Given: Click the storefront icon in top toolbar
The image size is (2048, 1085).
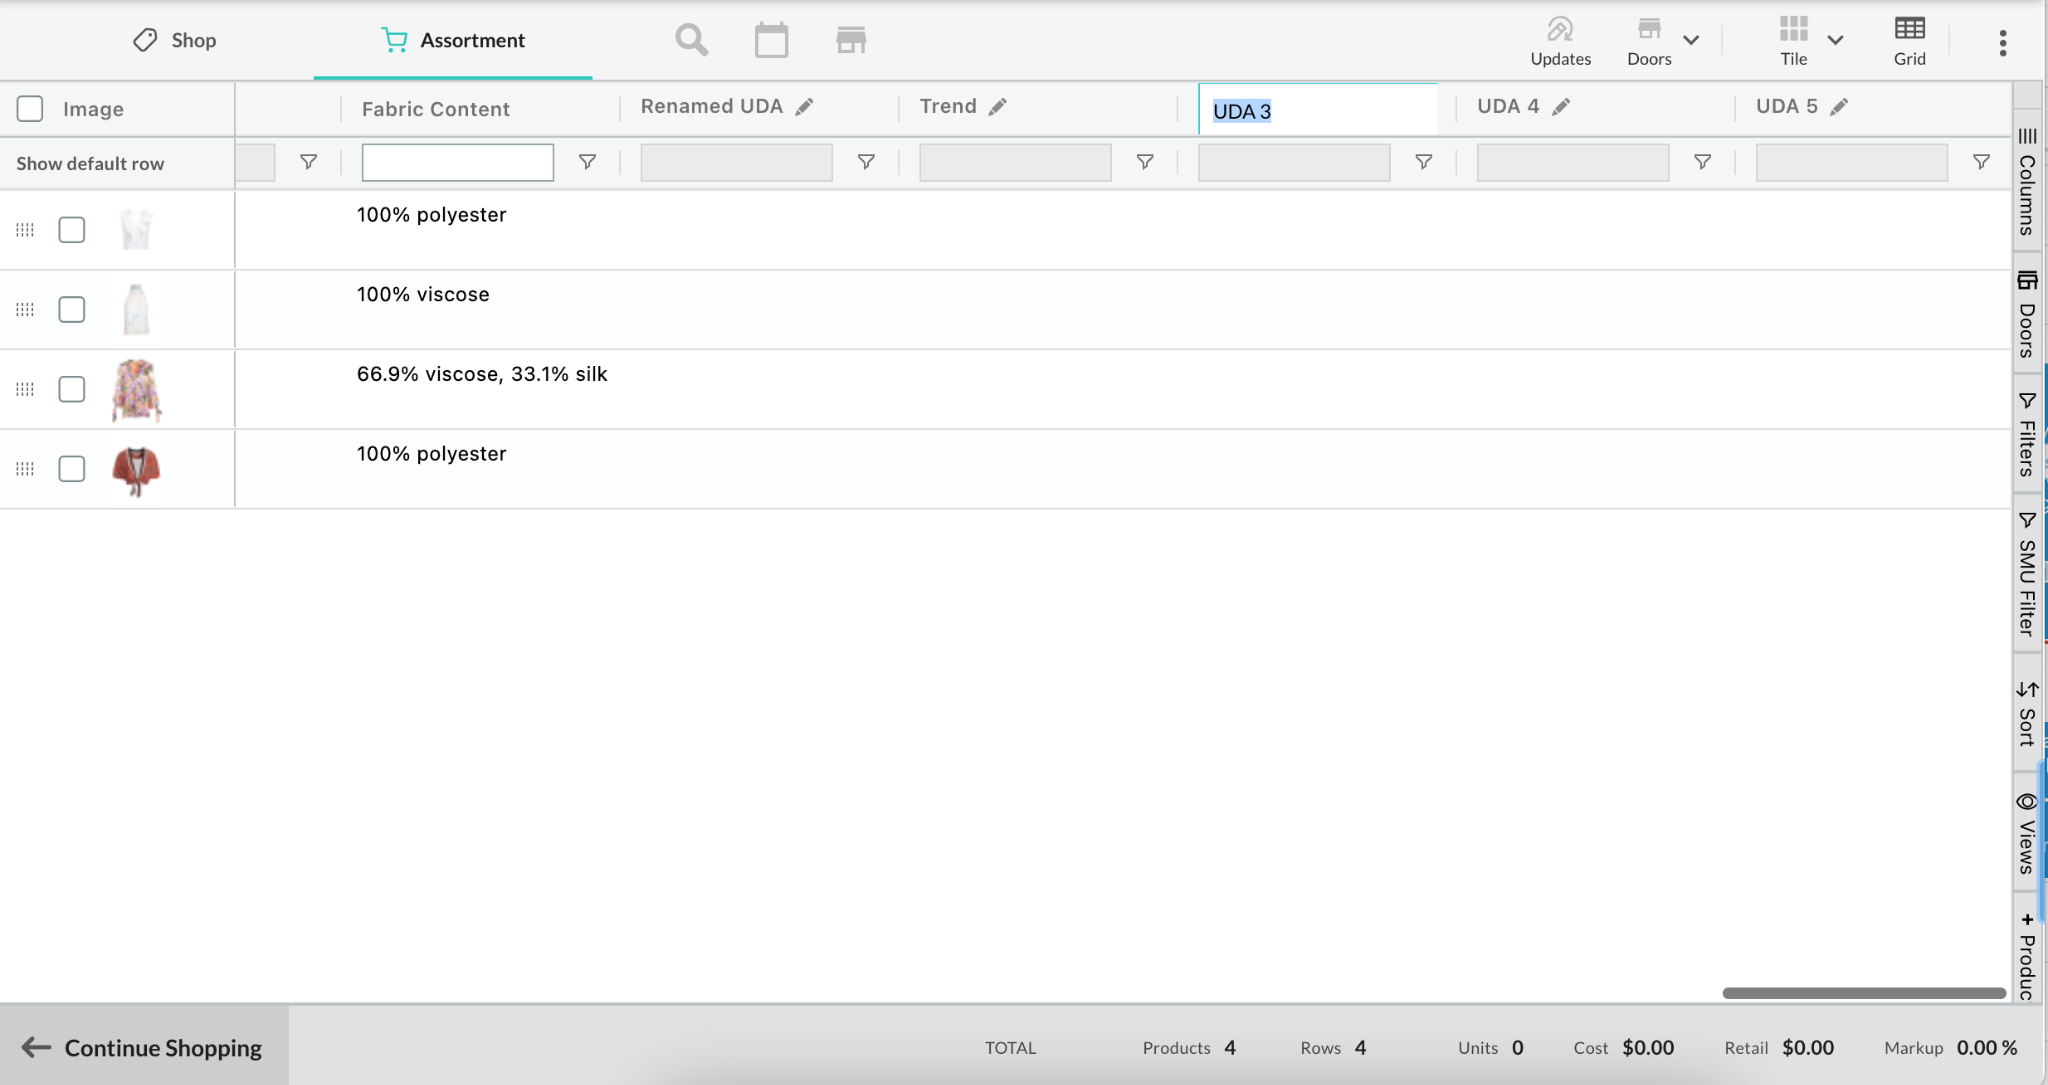Looking at the screenshot, I should click(851, 40).
